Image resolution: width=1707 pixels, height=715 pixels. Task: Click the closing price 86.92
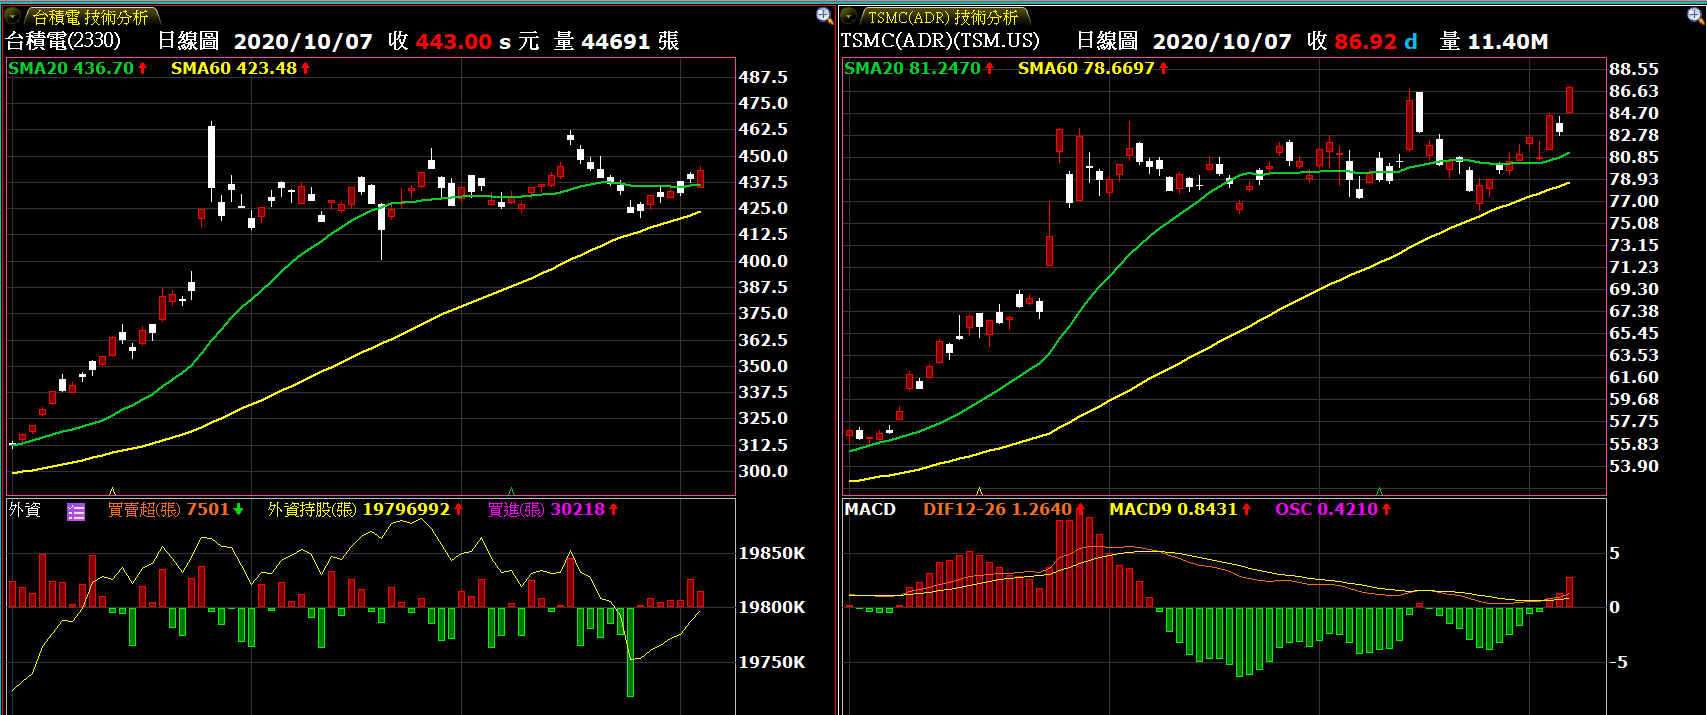(x=1366, y=42)
